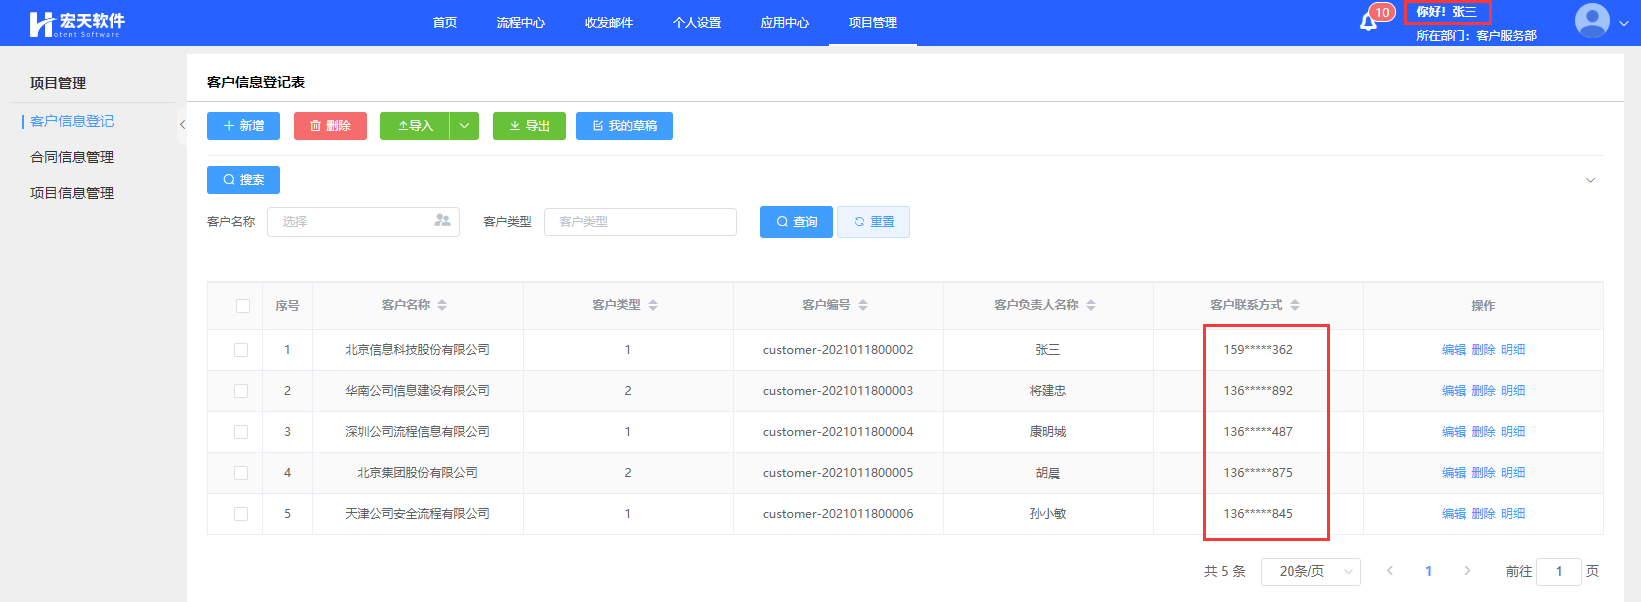The height and width of the screenshot is (602, 1641).
Task: Select 合同信息管理 in sidebar
Action: 72,157
